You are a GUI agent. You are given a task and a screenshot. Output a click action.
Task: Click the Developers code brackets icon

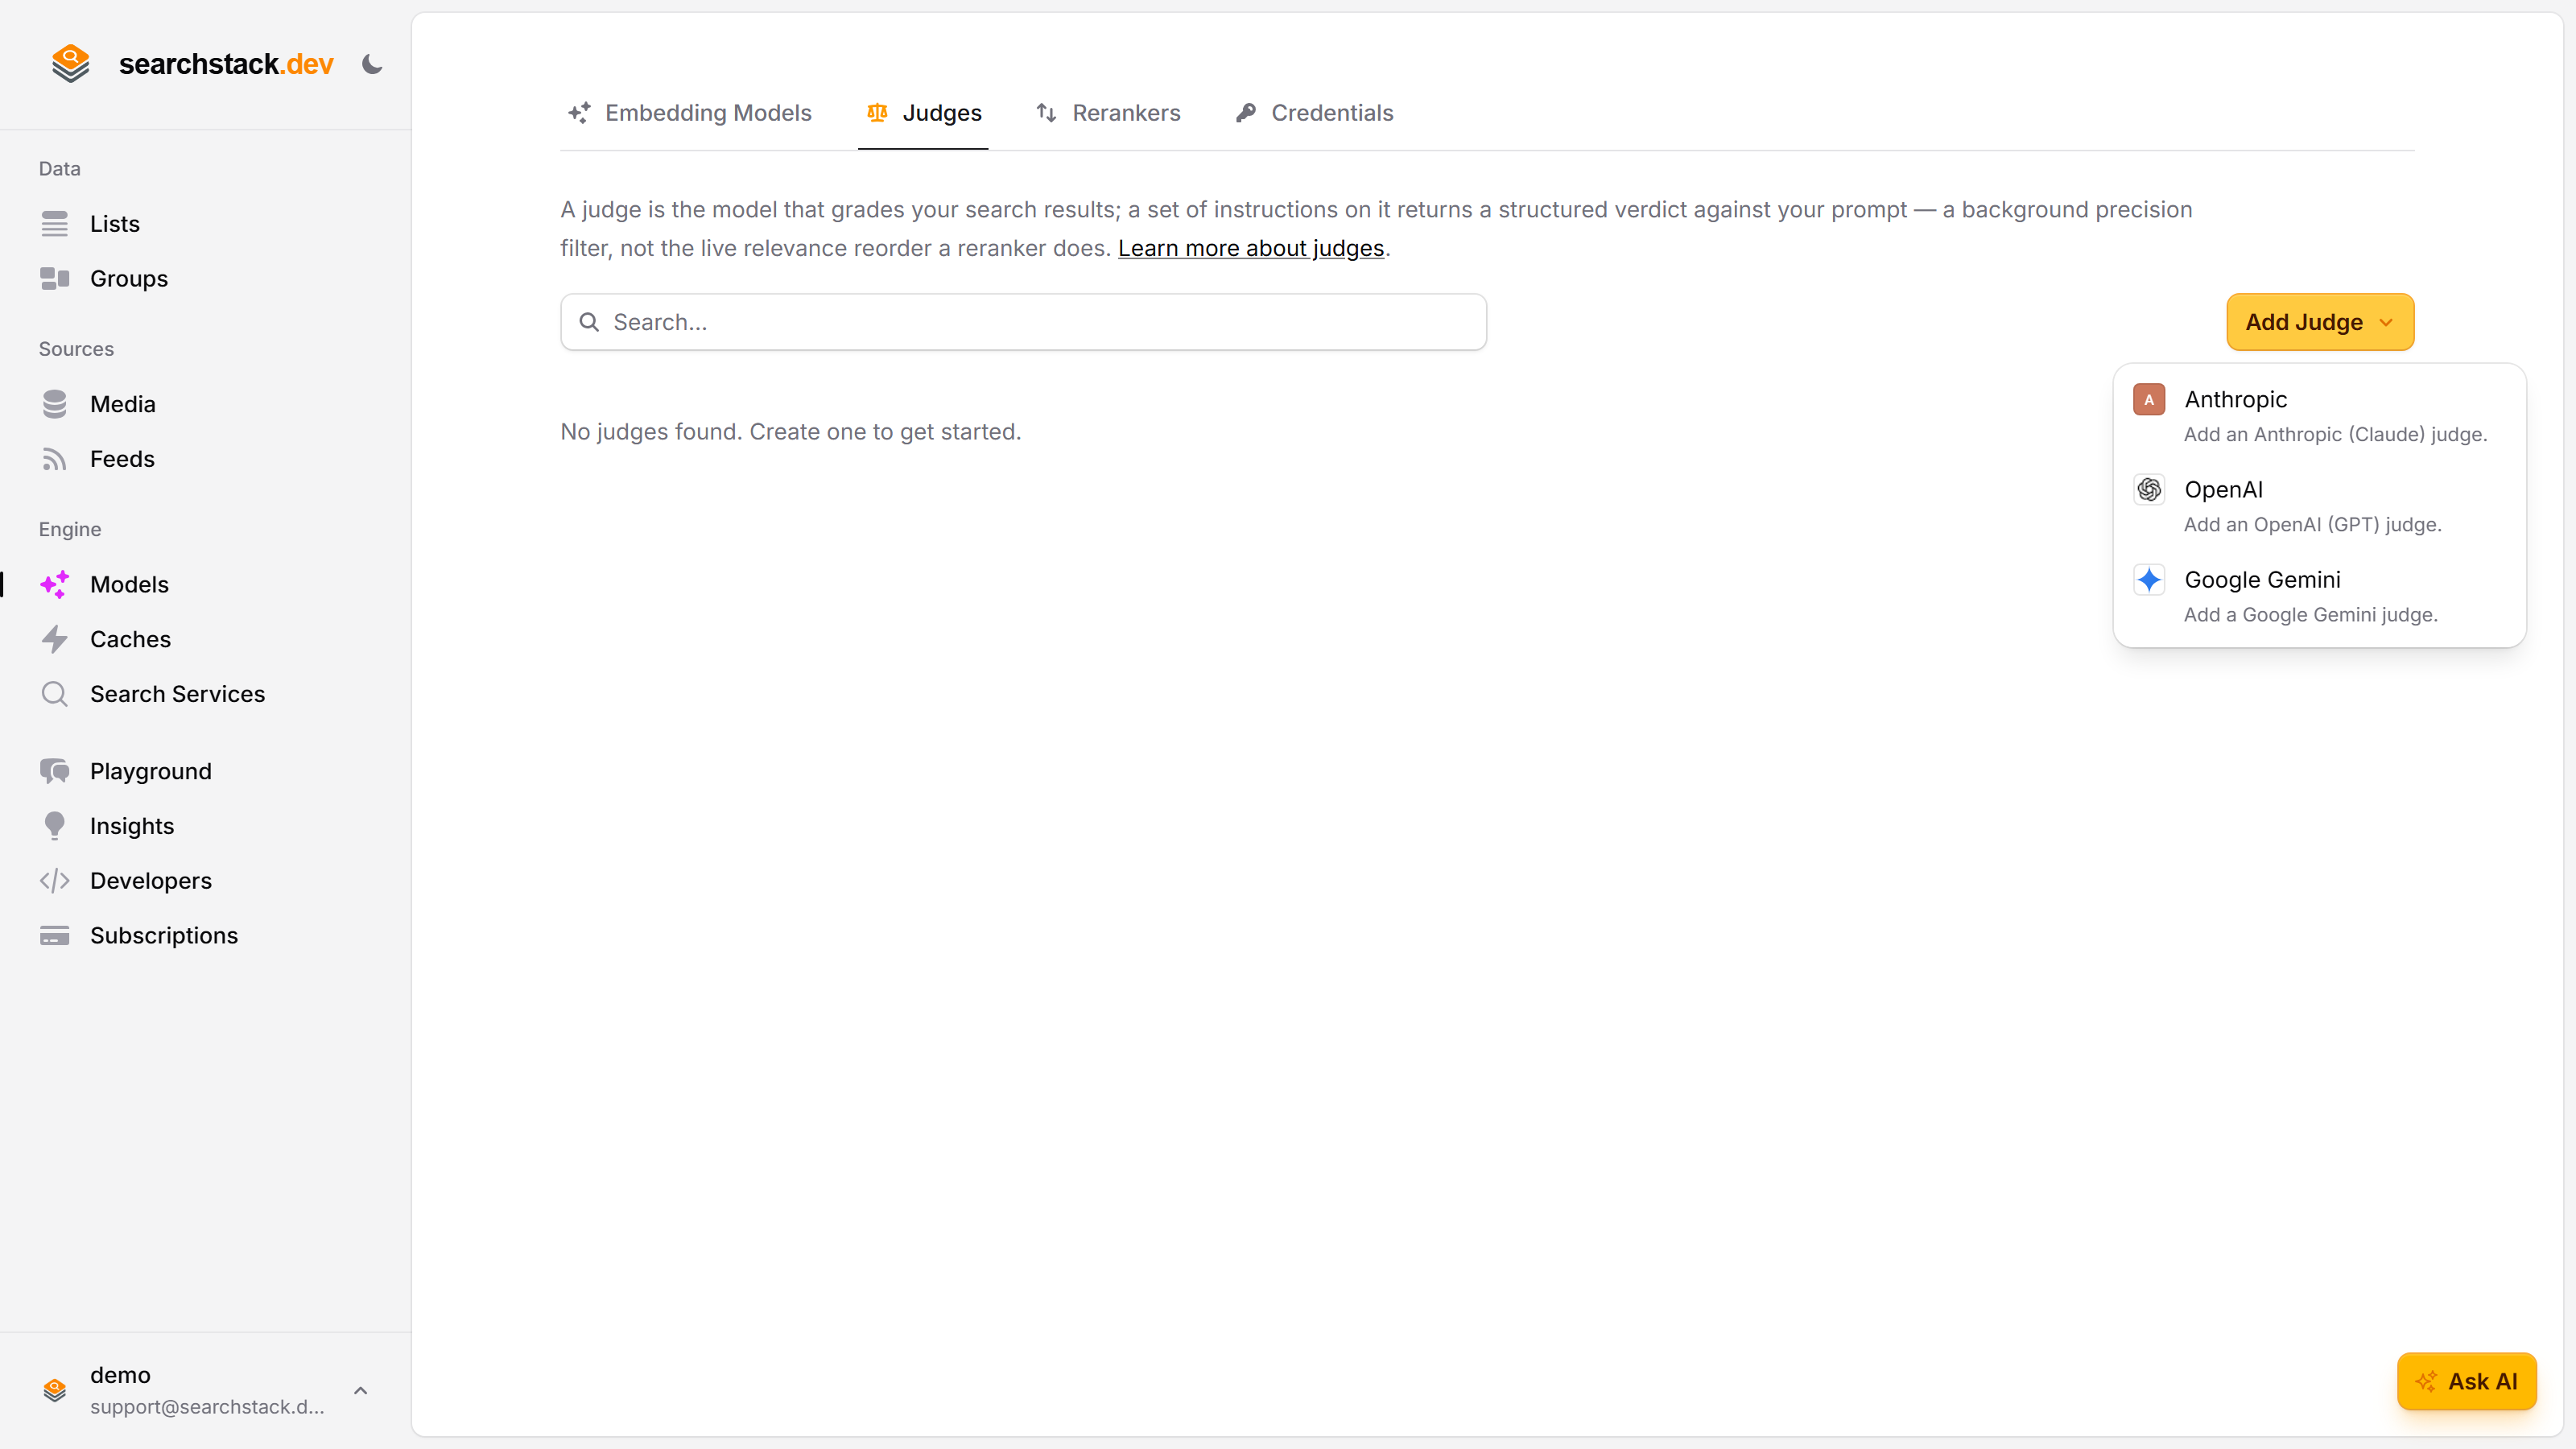click(x=55, y=881)
